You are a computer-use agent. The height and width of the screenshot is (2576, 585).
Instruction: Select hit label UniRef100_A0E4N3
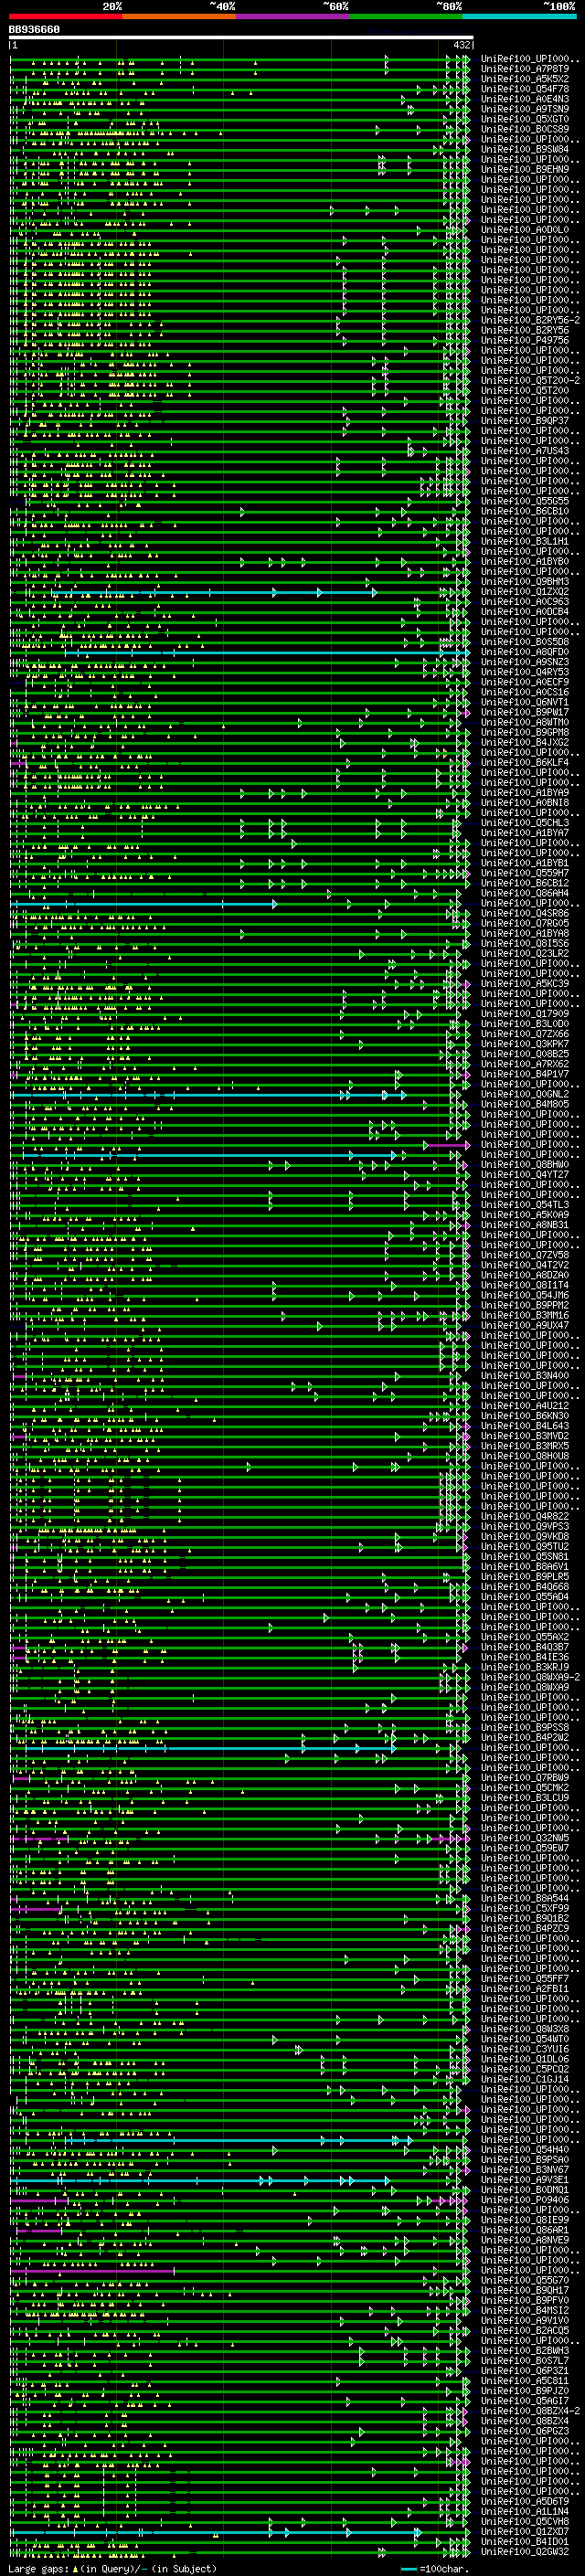(x=525, y=99)
